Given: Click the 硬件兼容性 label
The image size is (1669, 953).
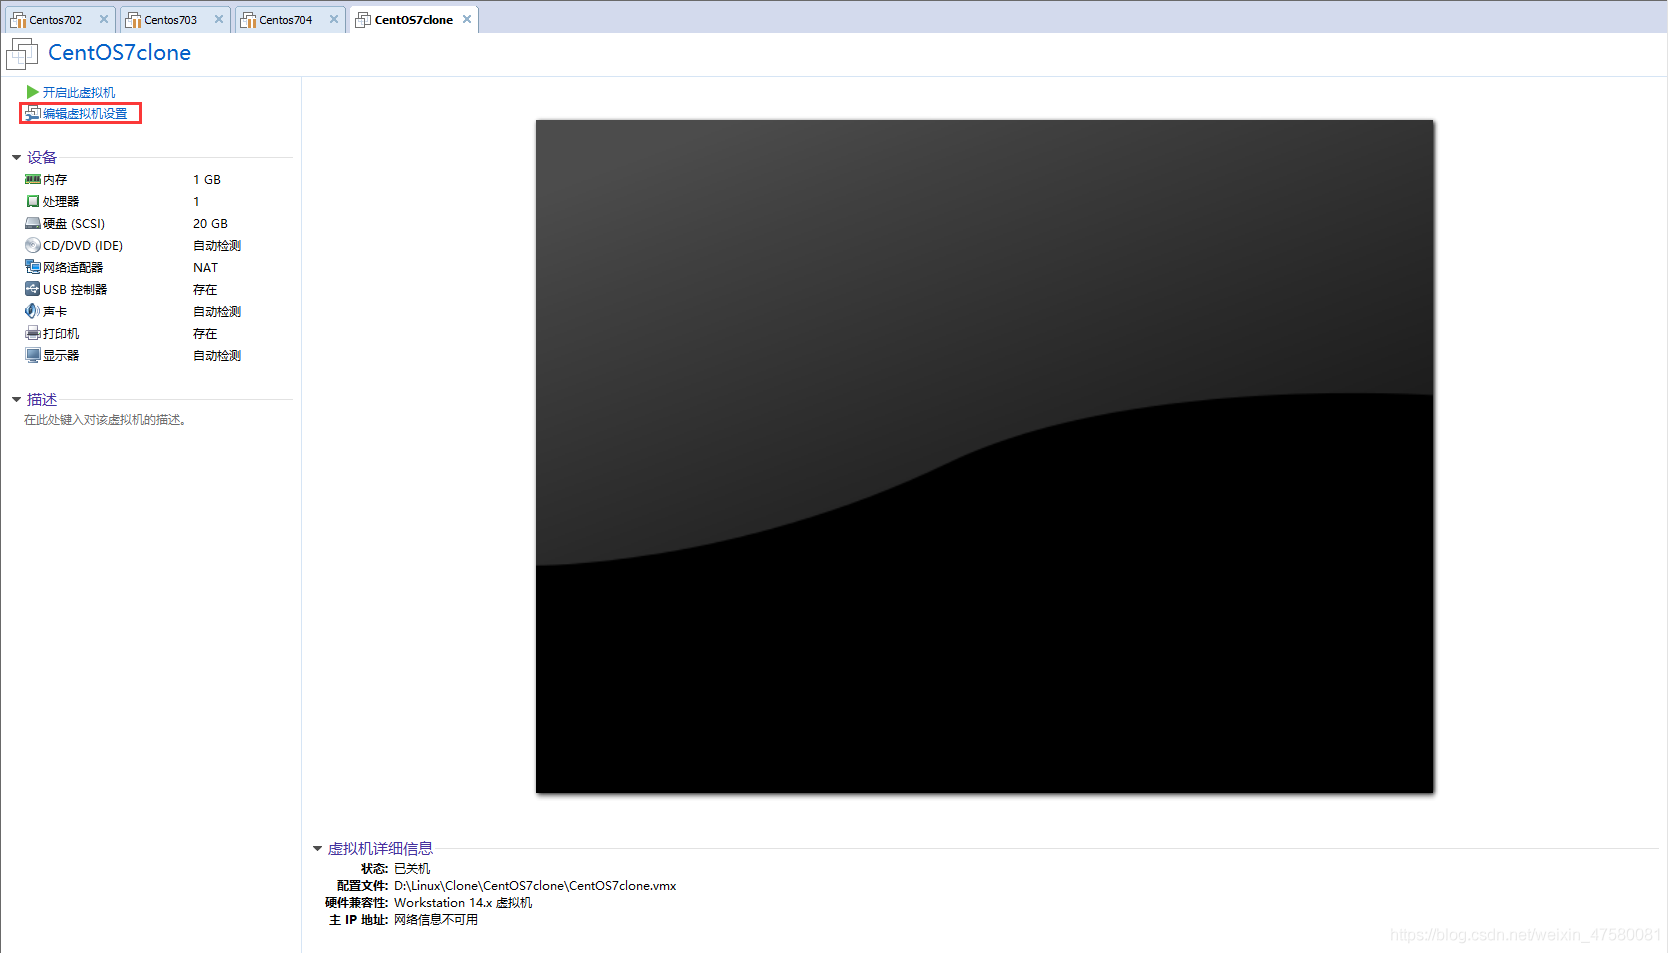Looking at the screenshot, I should (356, 903).
